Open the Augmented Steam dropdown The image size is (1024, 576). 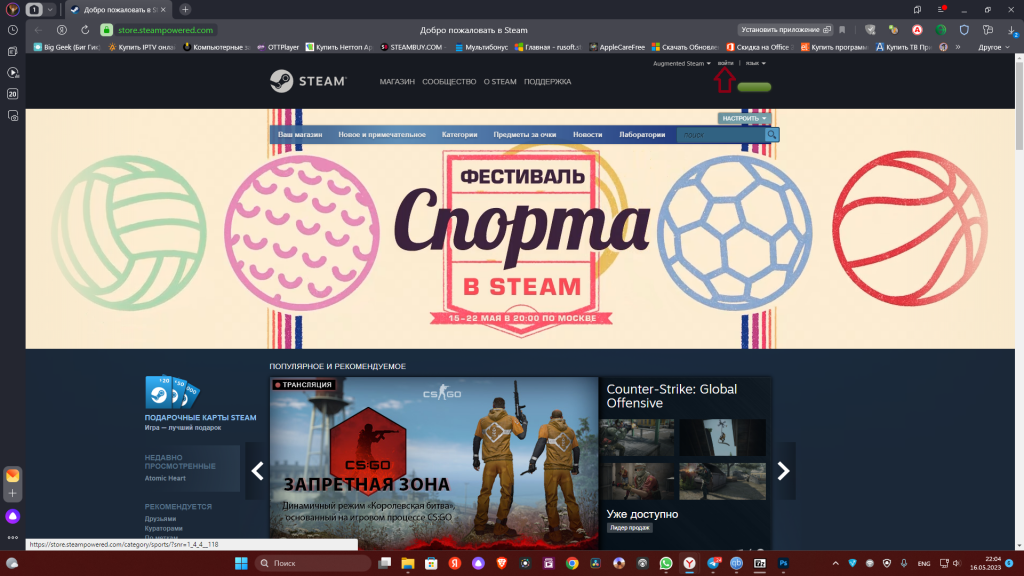click(x=682, y=64)
